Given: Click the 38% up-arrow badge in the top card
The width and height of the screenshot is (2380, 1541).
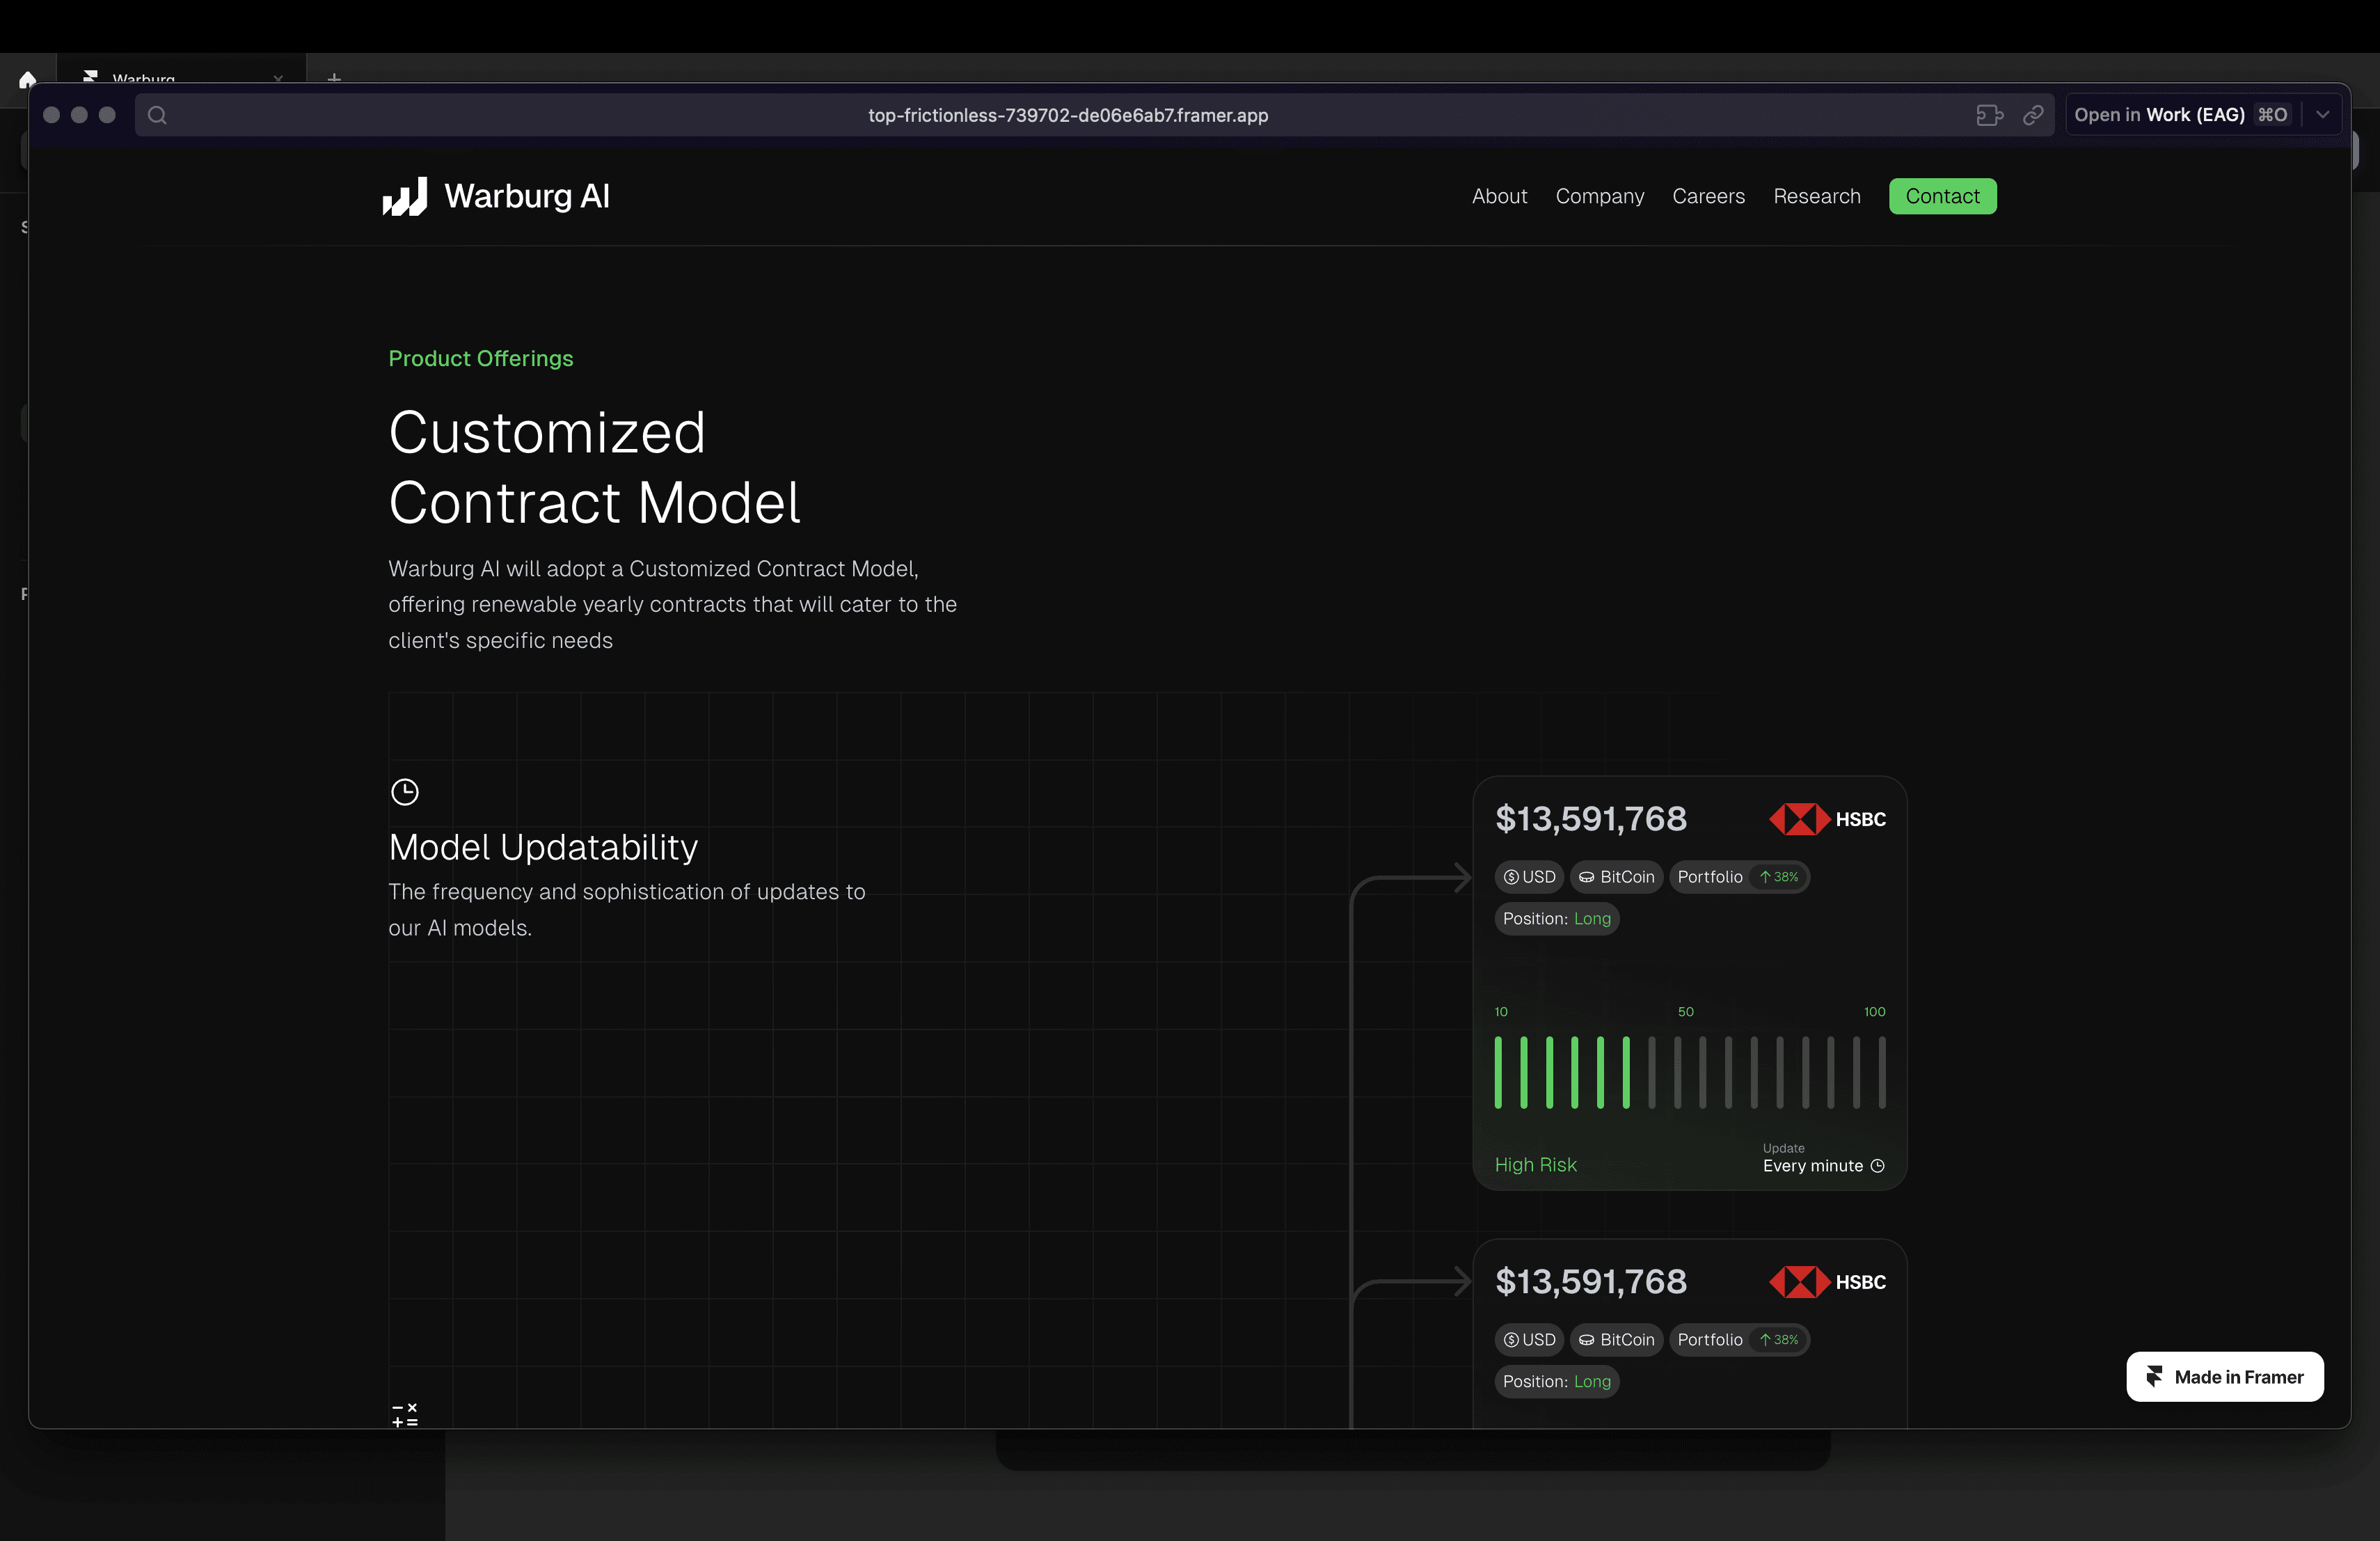Looking at the screenshot, I should click(x=1779, y=877).
